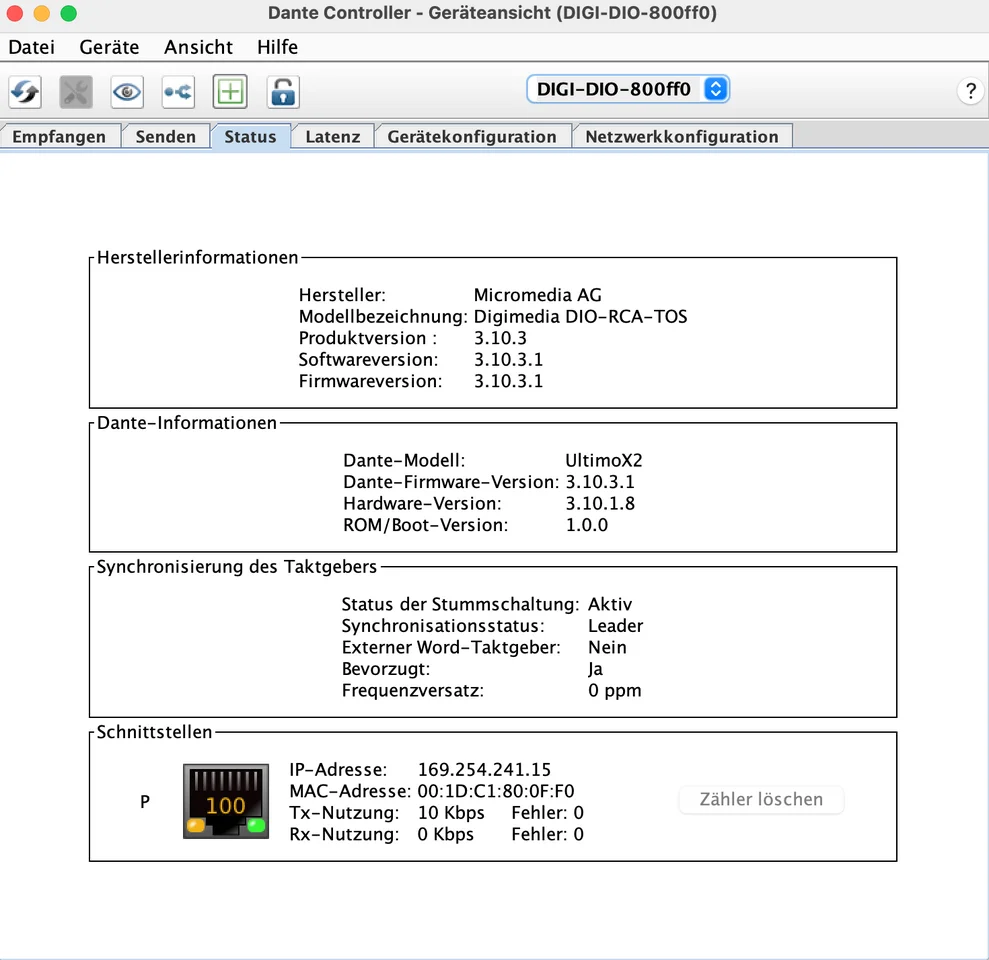Viewport: 989px width, 960px height.
Task: Click the network port icon showing 100
Action: point(225,802)
